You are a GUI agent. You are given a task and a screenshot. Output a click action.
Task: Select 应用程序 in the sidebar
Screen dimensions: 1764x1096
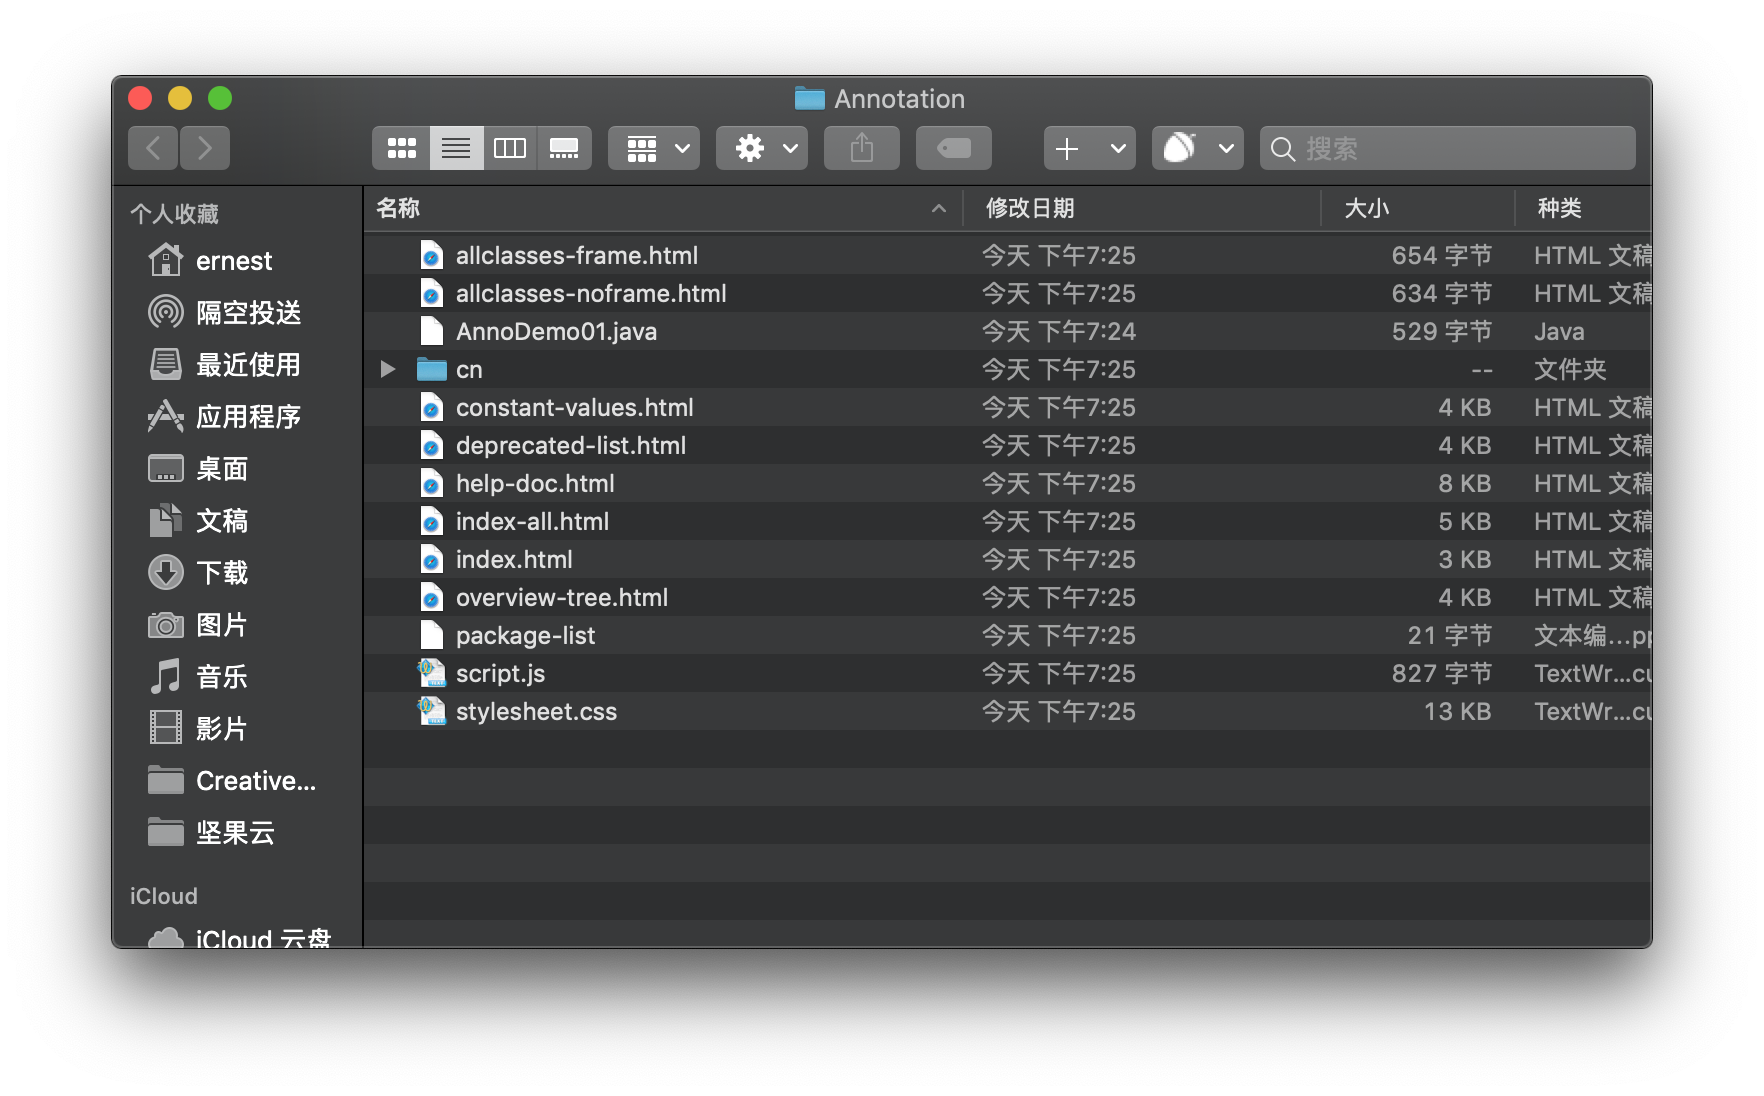click(x=238, y=417)
